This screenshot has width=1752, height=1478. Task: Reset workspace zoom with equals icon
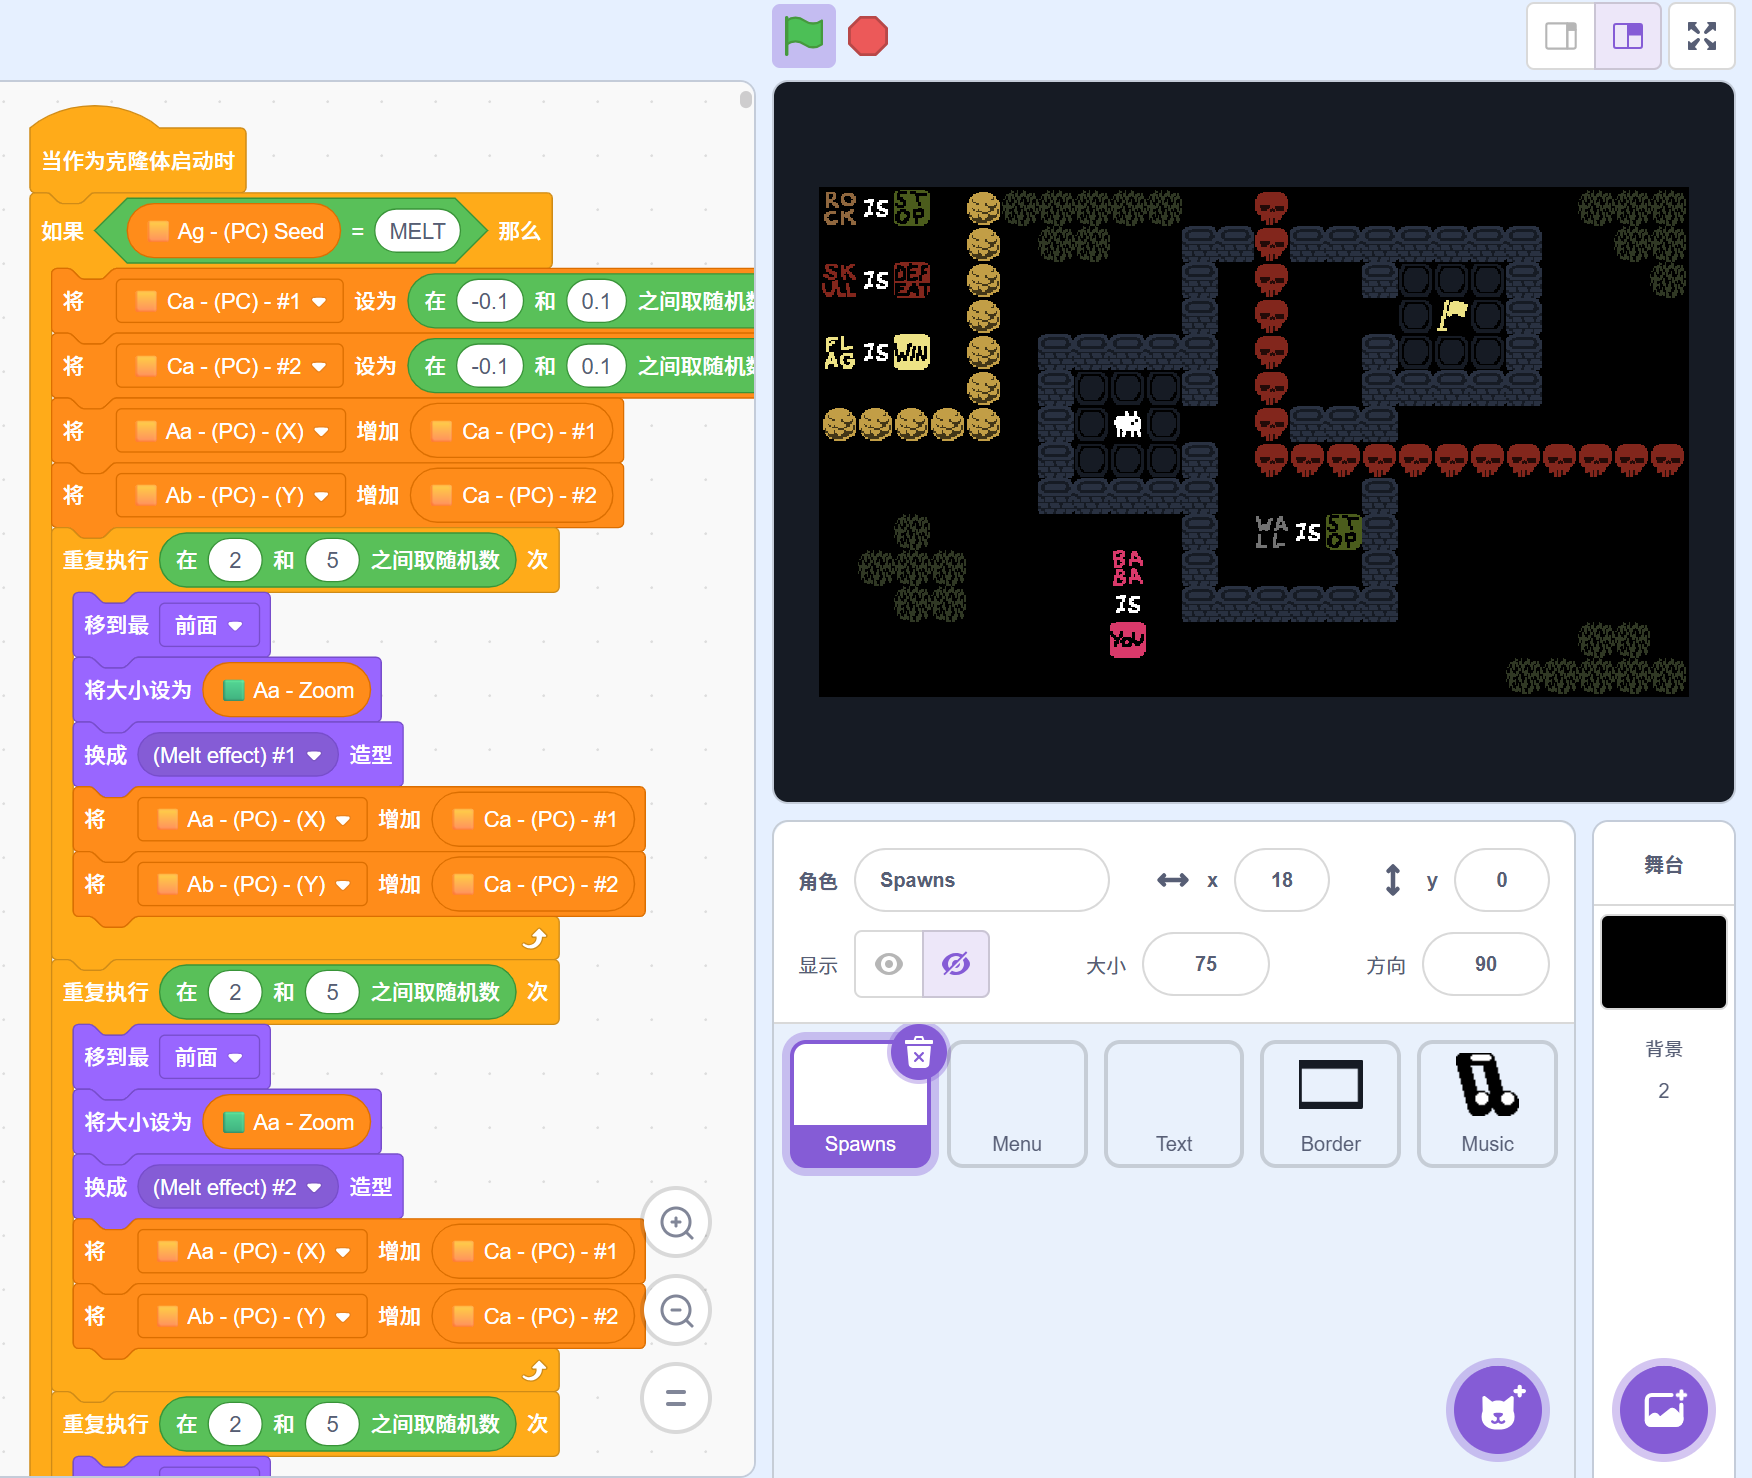point(677,1398)
